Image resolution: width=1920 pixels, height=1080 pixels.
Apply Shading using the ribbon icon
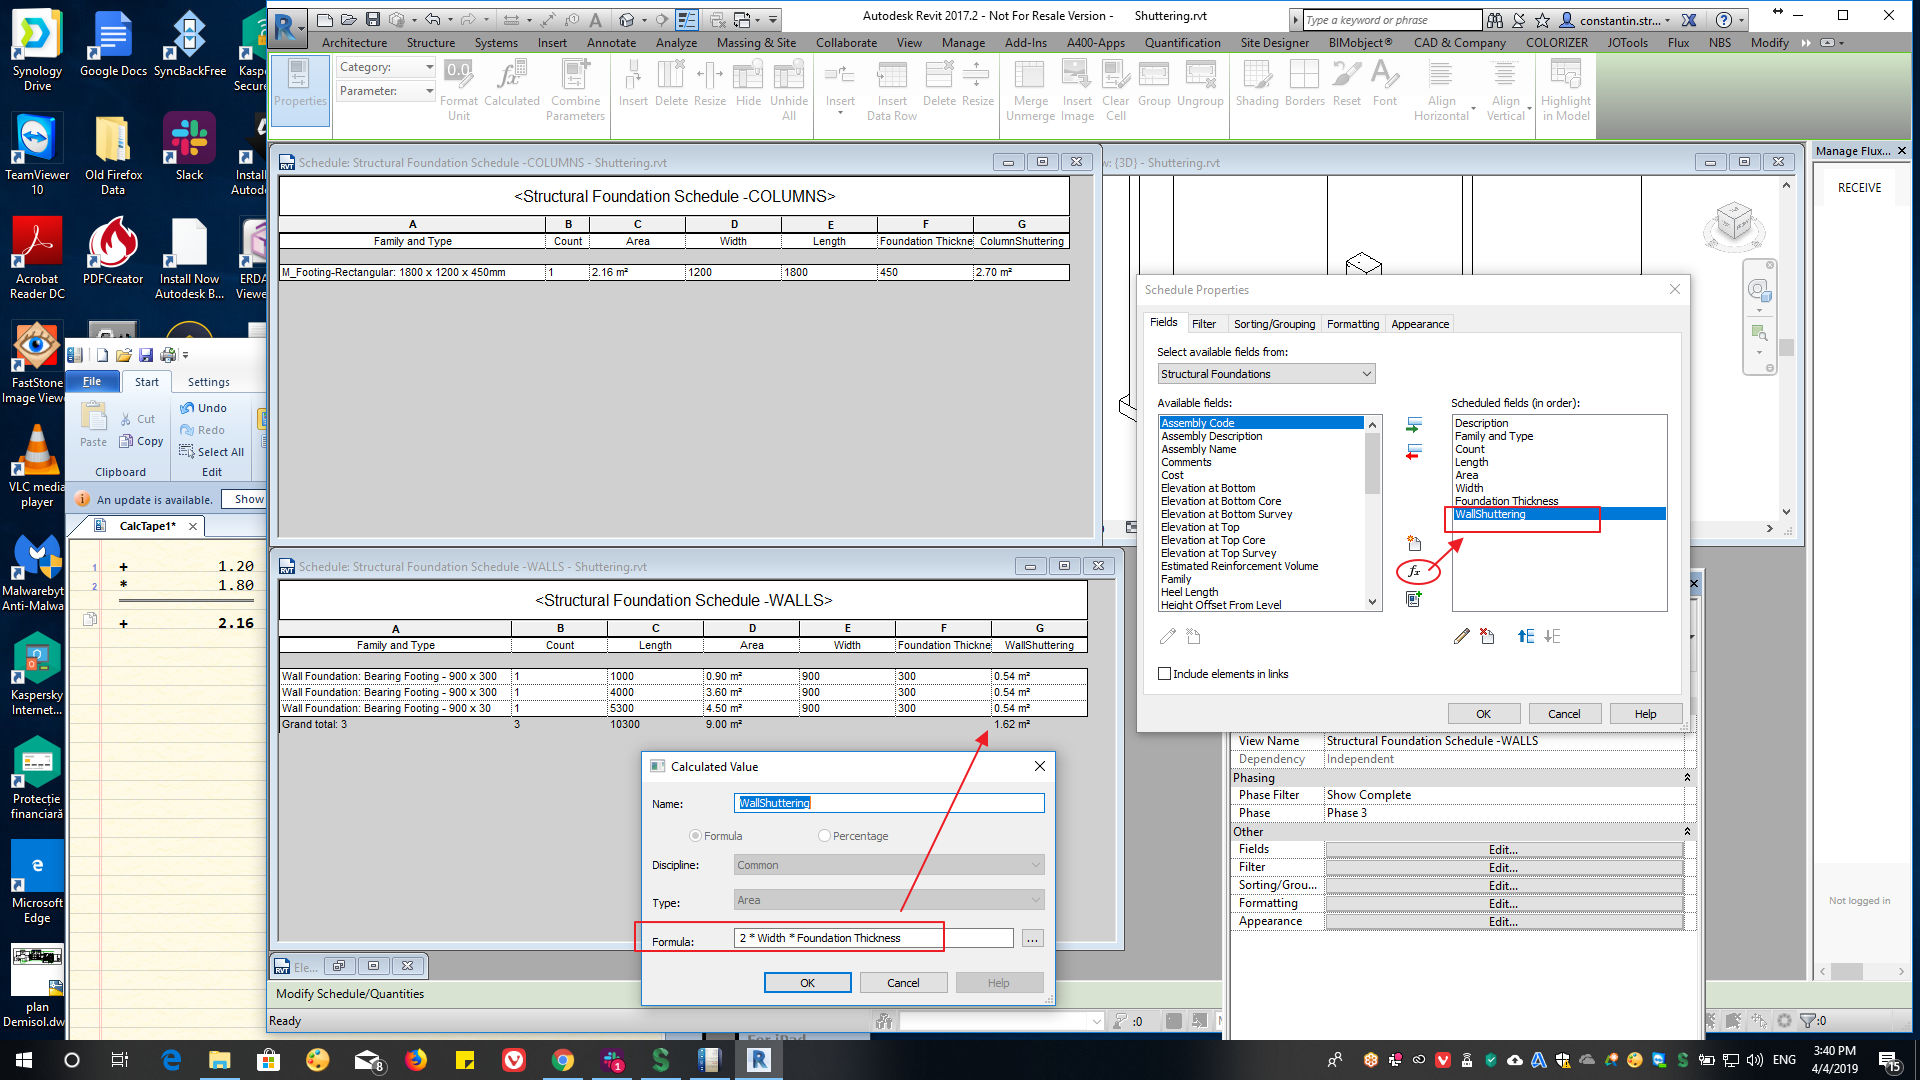click(1257, 85)
